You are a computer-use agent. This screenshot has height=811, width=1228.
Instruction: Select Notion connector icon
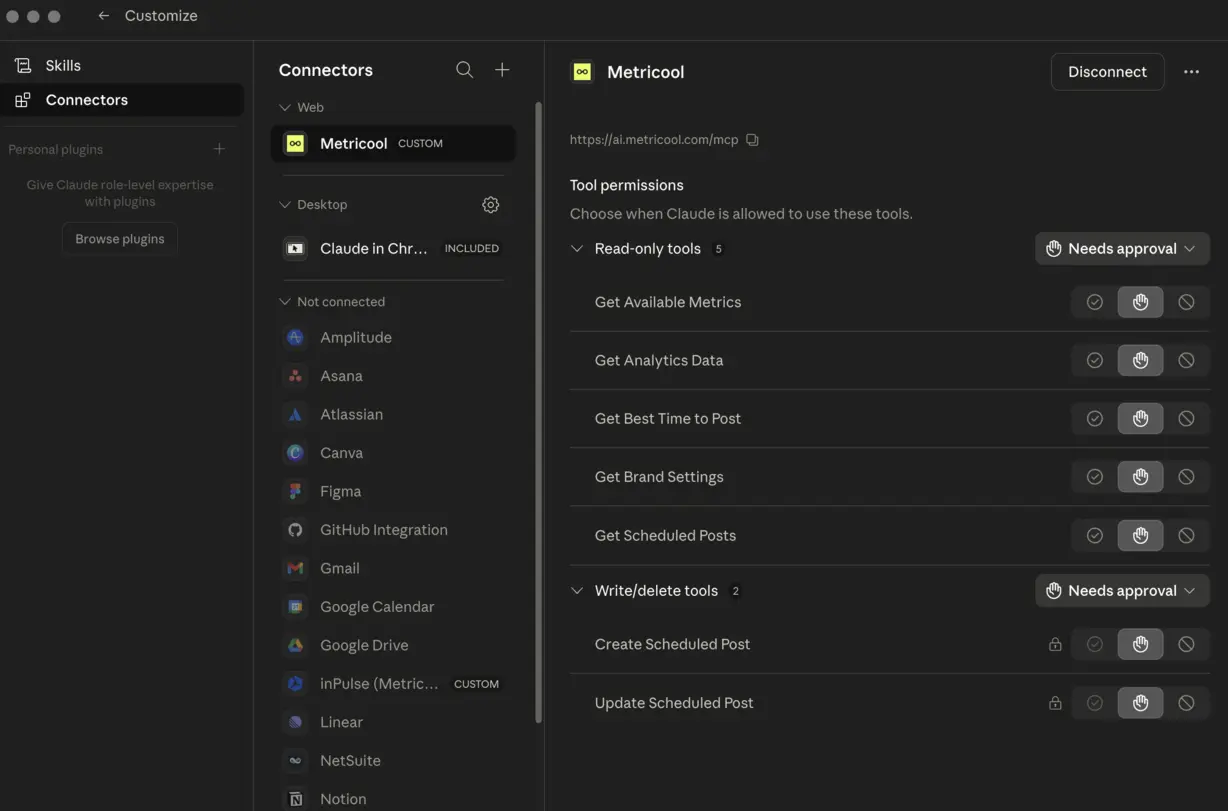pos(295,799)
